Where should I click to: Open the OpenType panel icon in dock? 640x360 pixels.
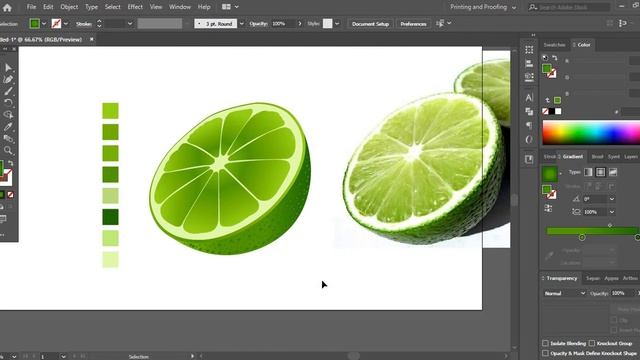coord(529,139)
